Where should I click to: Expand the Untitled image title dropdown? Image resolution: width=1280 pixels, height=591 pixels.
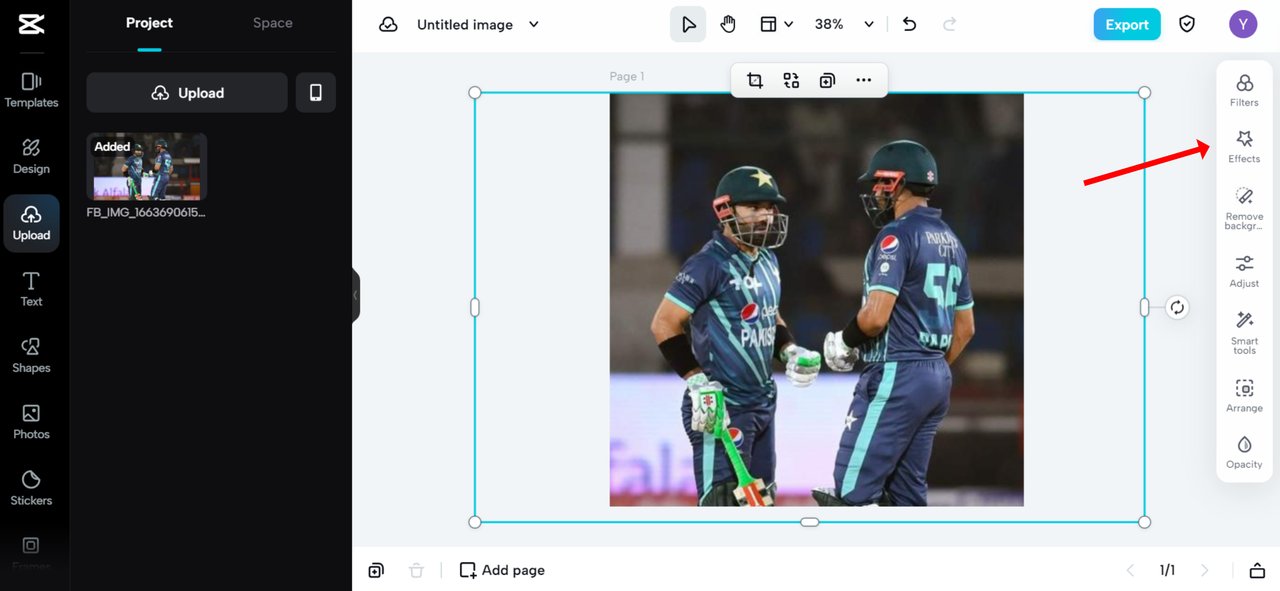point(534,24)
